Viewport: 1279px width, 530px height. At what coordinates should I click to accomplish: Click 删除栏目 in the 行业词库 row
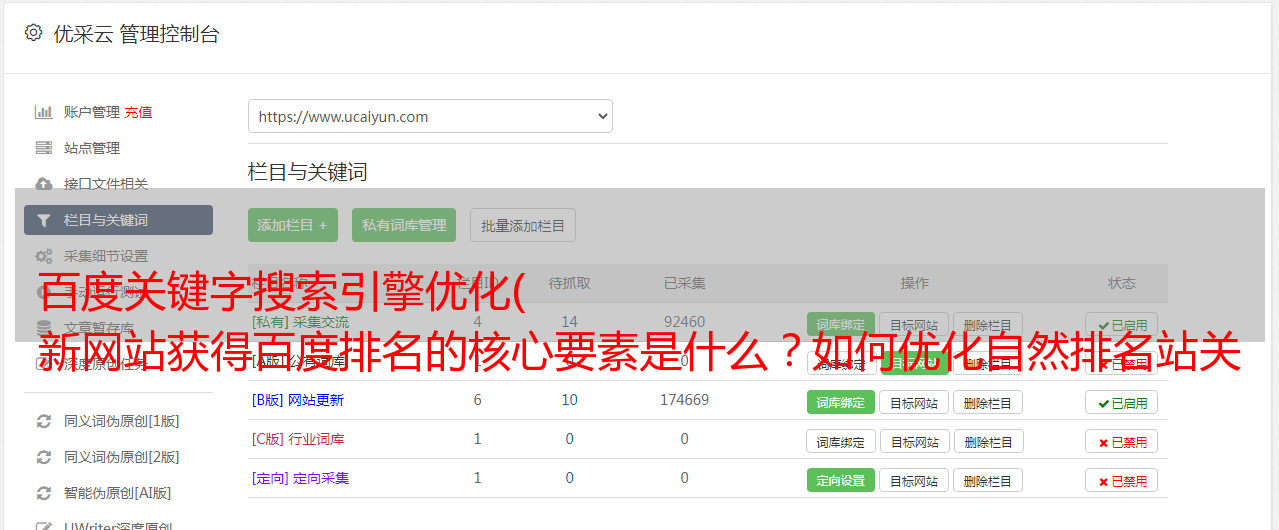tap(988, 441)
